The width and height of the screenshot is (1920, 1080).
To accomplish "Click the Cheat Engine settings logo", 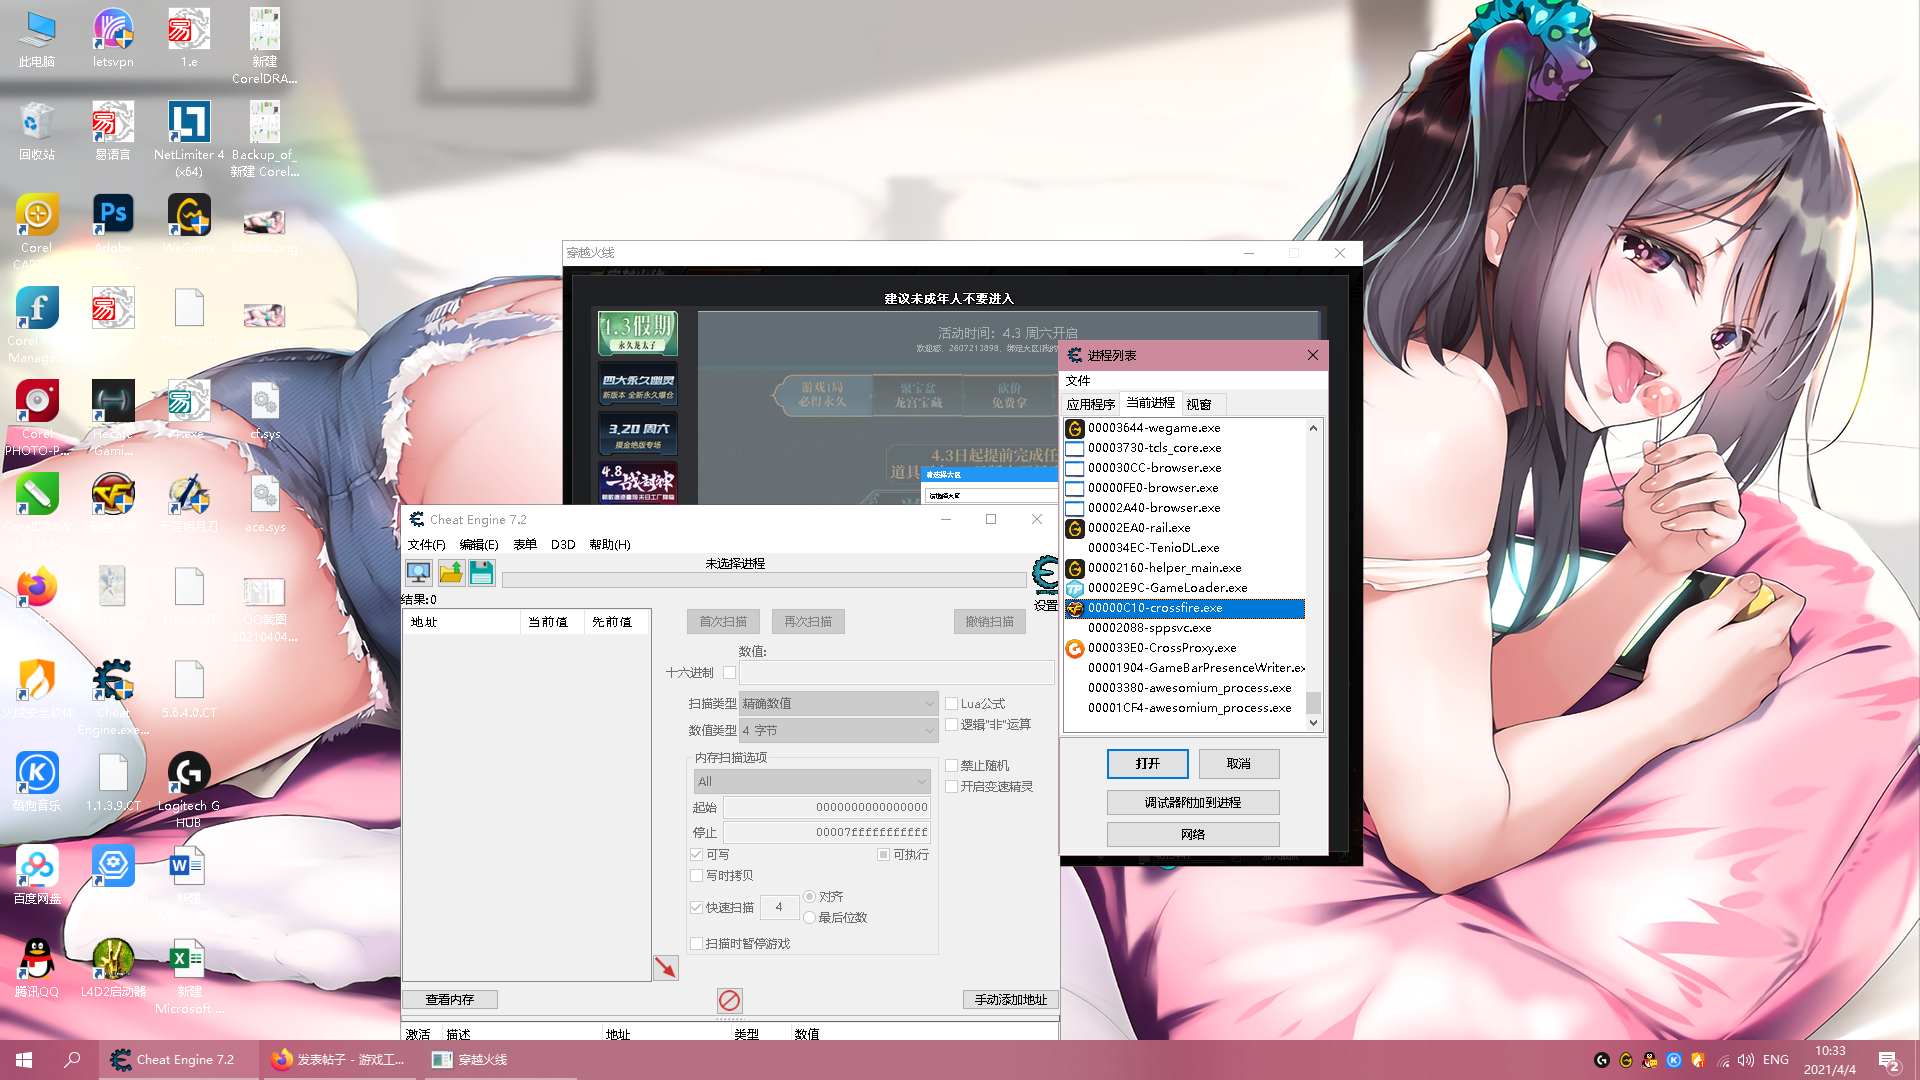I will point(1045,575).
